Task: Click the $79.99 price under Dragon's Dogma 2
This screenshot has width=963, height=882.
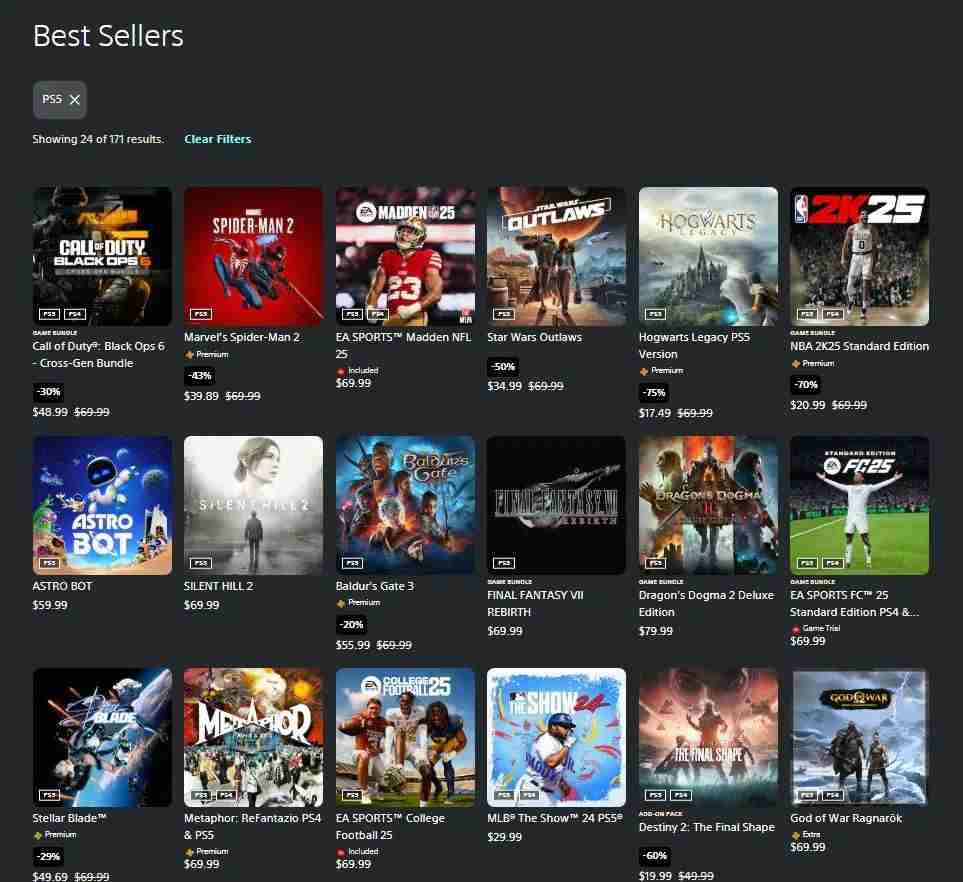Action: pos(656,631)
